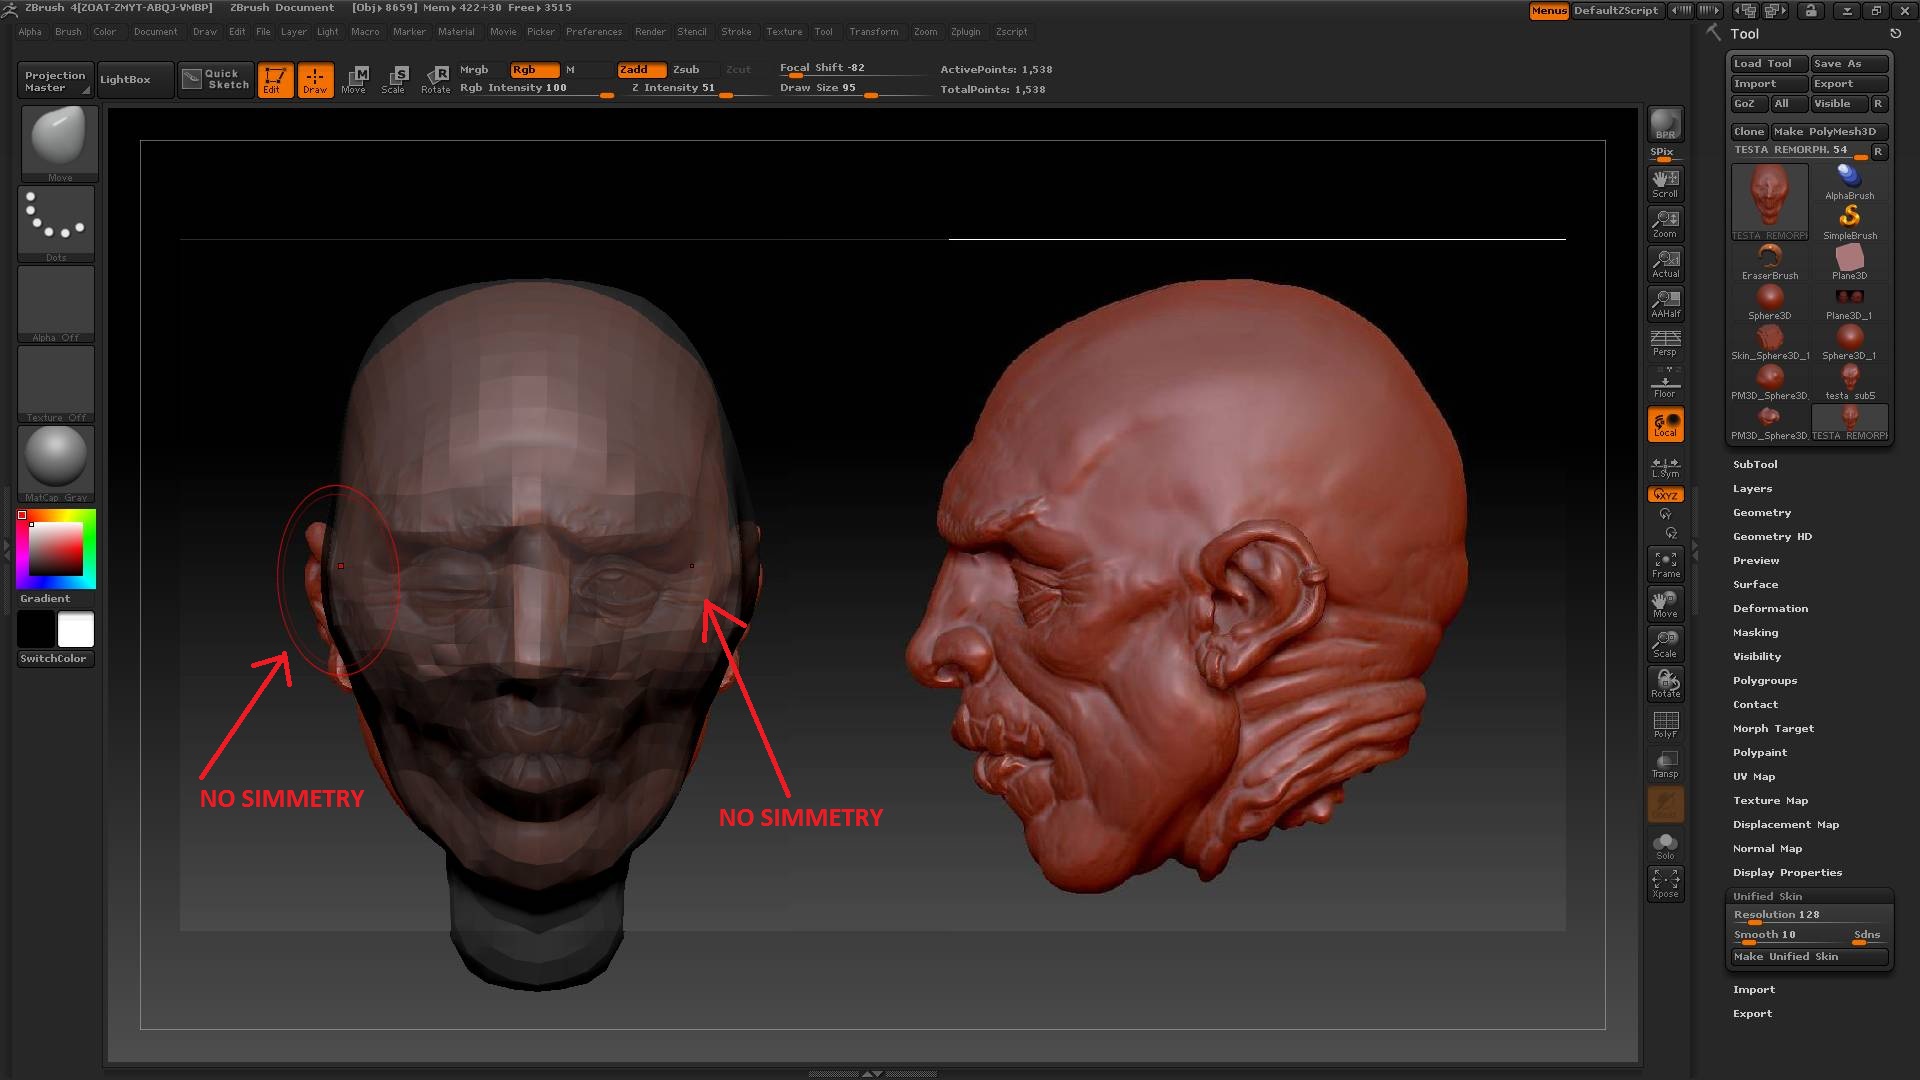Viewport: 1920px width, 1080px height.
Task: Expand the Masking section
Action: [1755, 633]
